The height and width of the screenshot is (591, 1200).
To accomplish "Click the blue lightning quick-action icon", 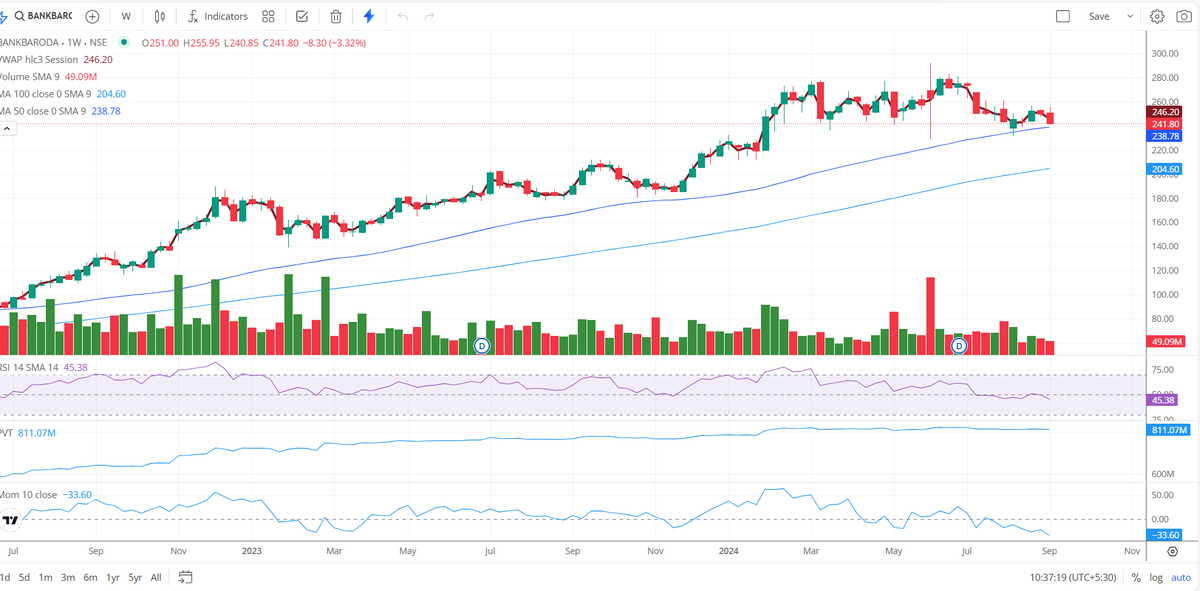I will [369, 16].
